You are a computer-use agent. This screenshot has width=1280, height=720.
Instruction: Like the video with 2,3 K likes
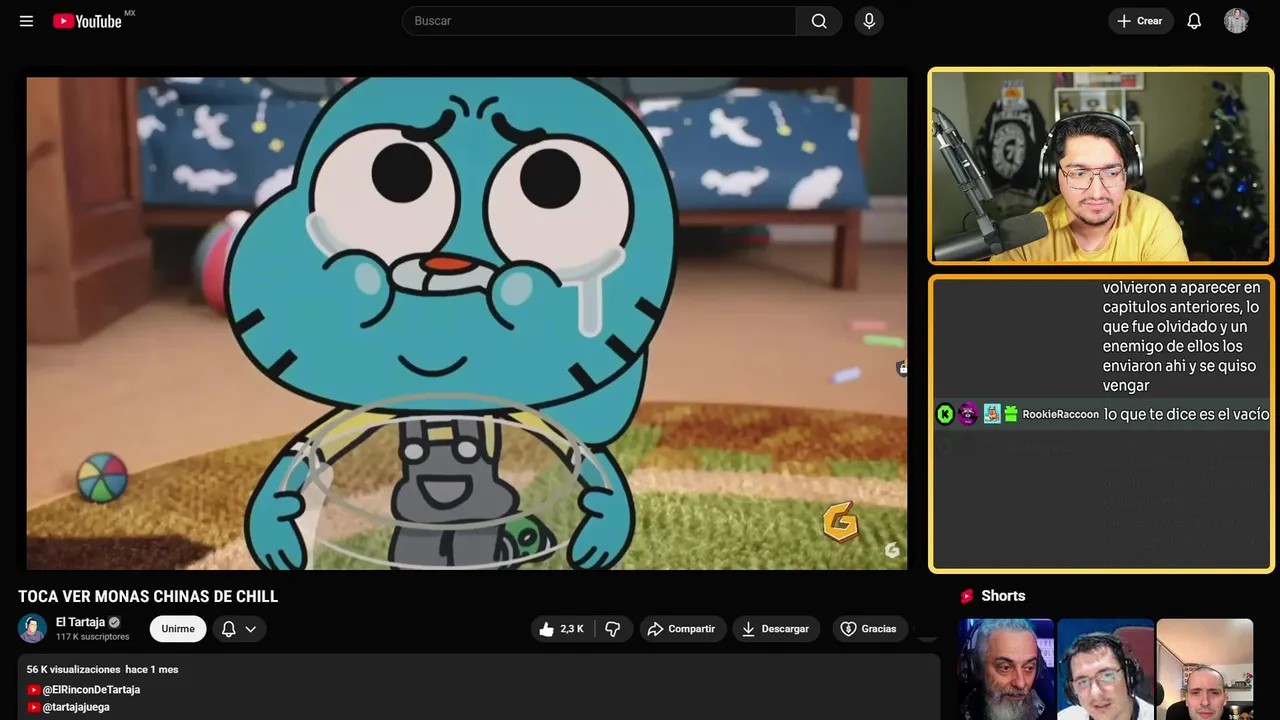tap(561, 629)
